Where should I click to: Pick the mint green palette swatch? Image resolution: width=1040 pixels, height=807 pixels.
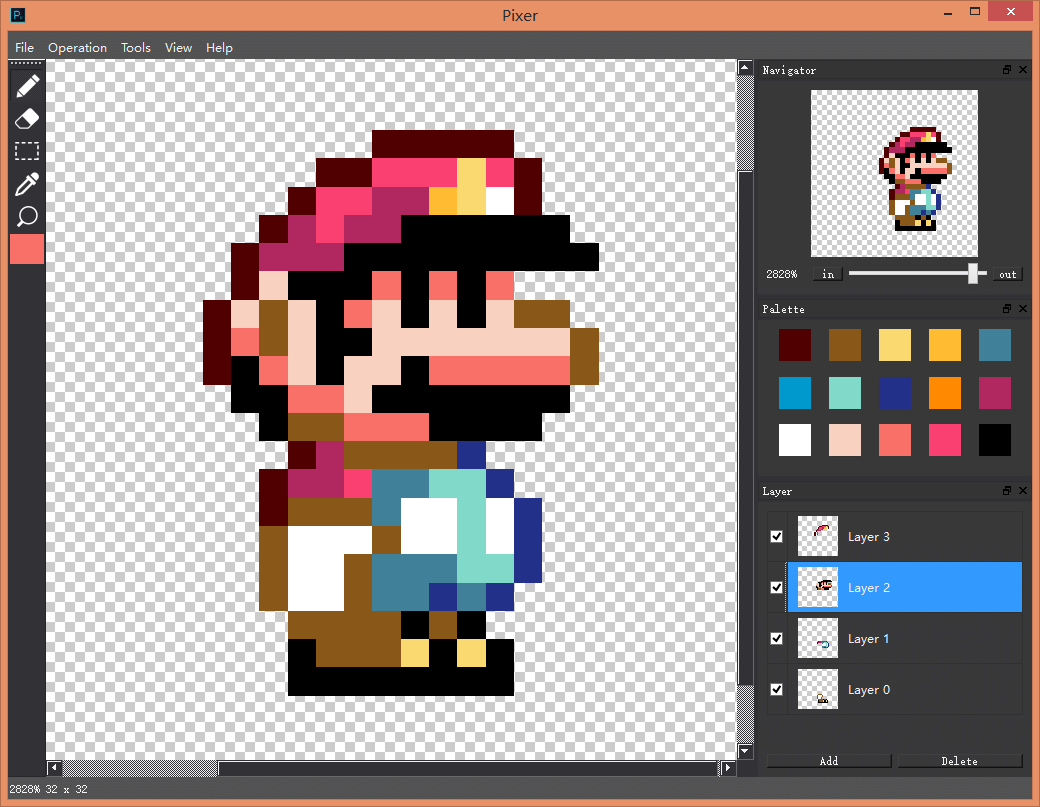pyautogui.click(x=844, y=393)
